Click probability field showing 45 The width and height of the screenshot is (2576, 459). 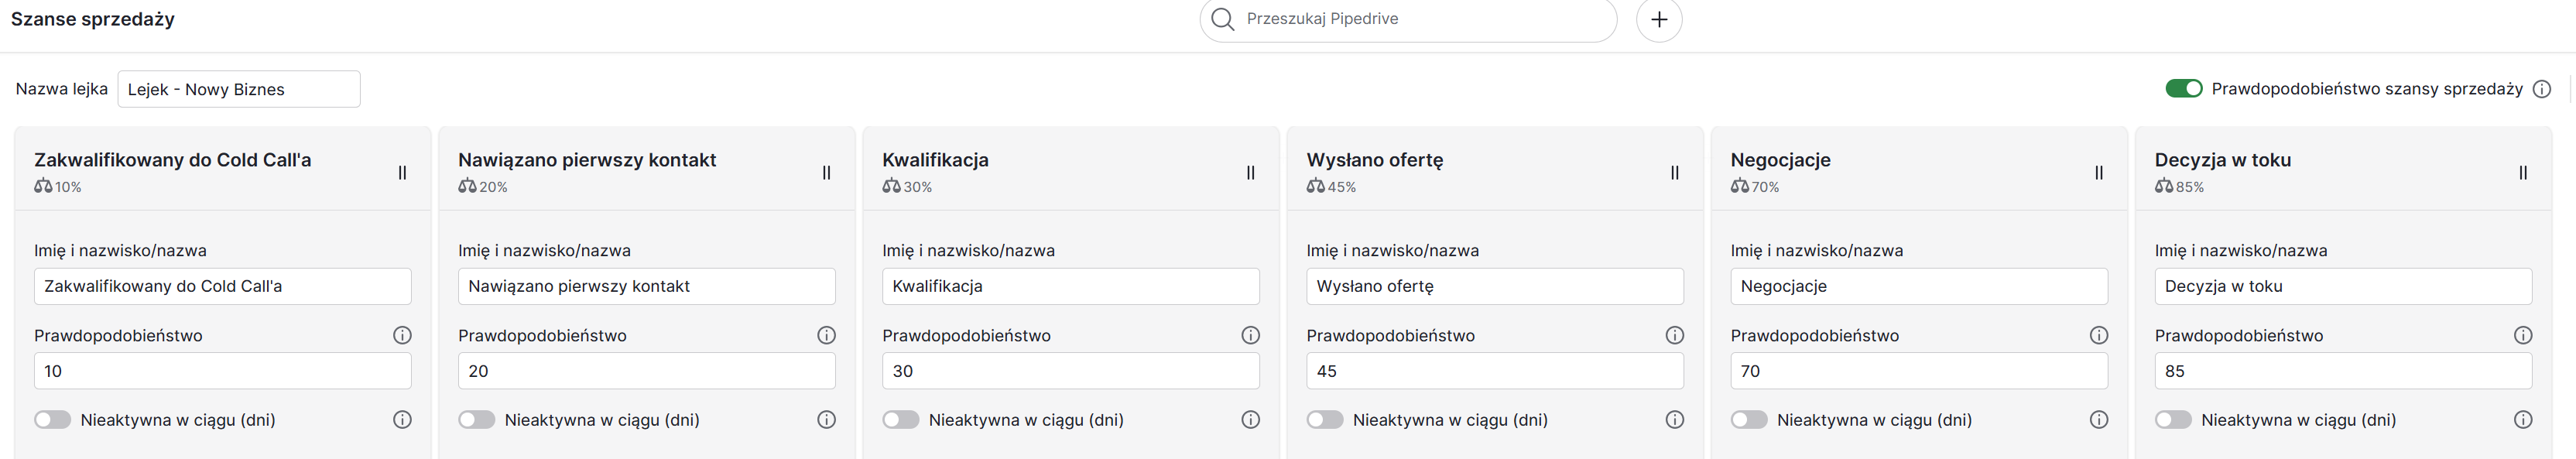point(1494,371)
